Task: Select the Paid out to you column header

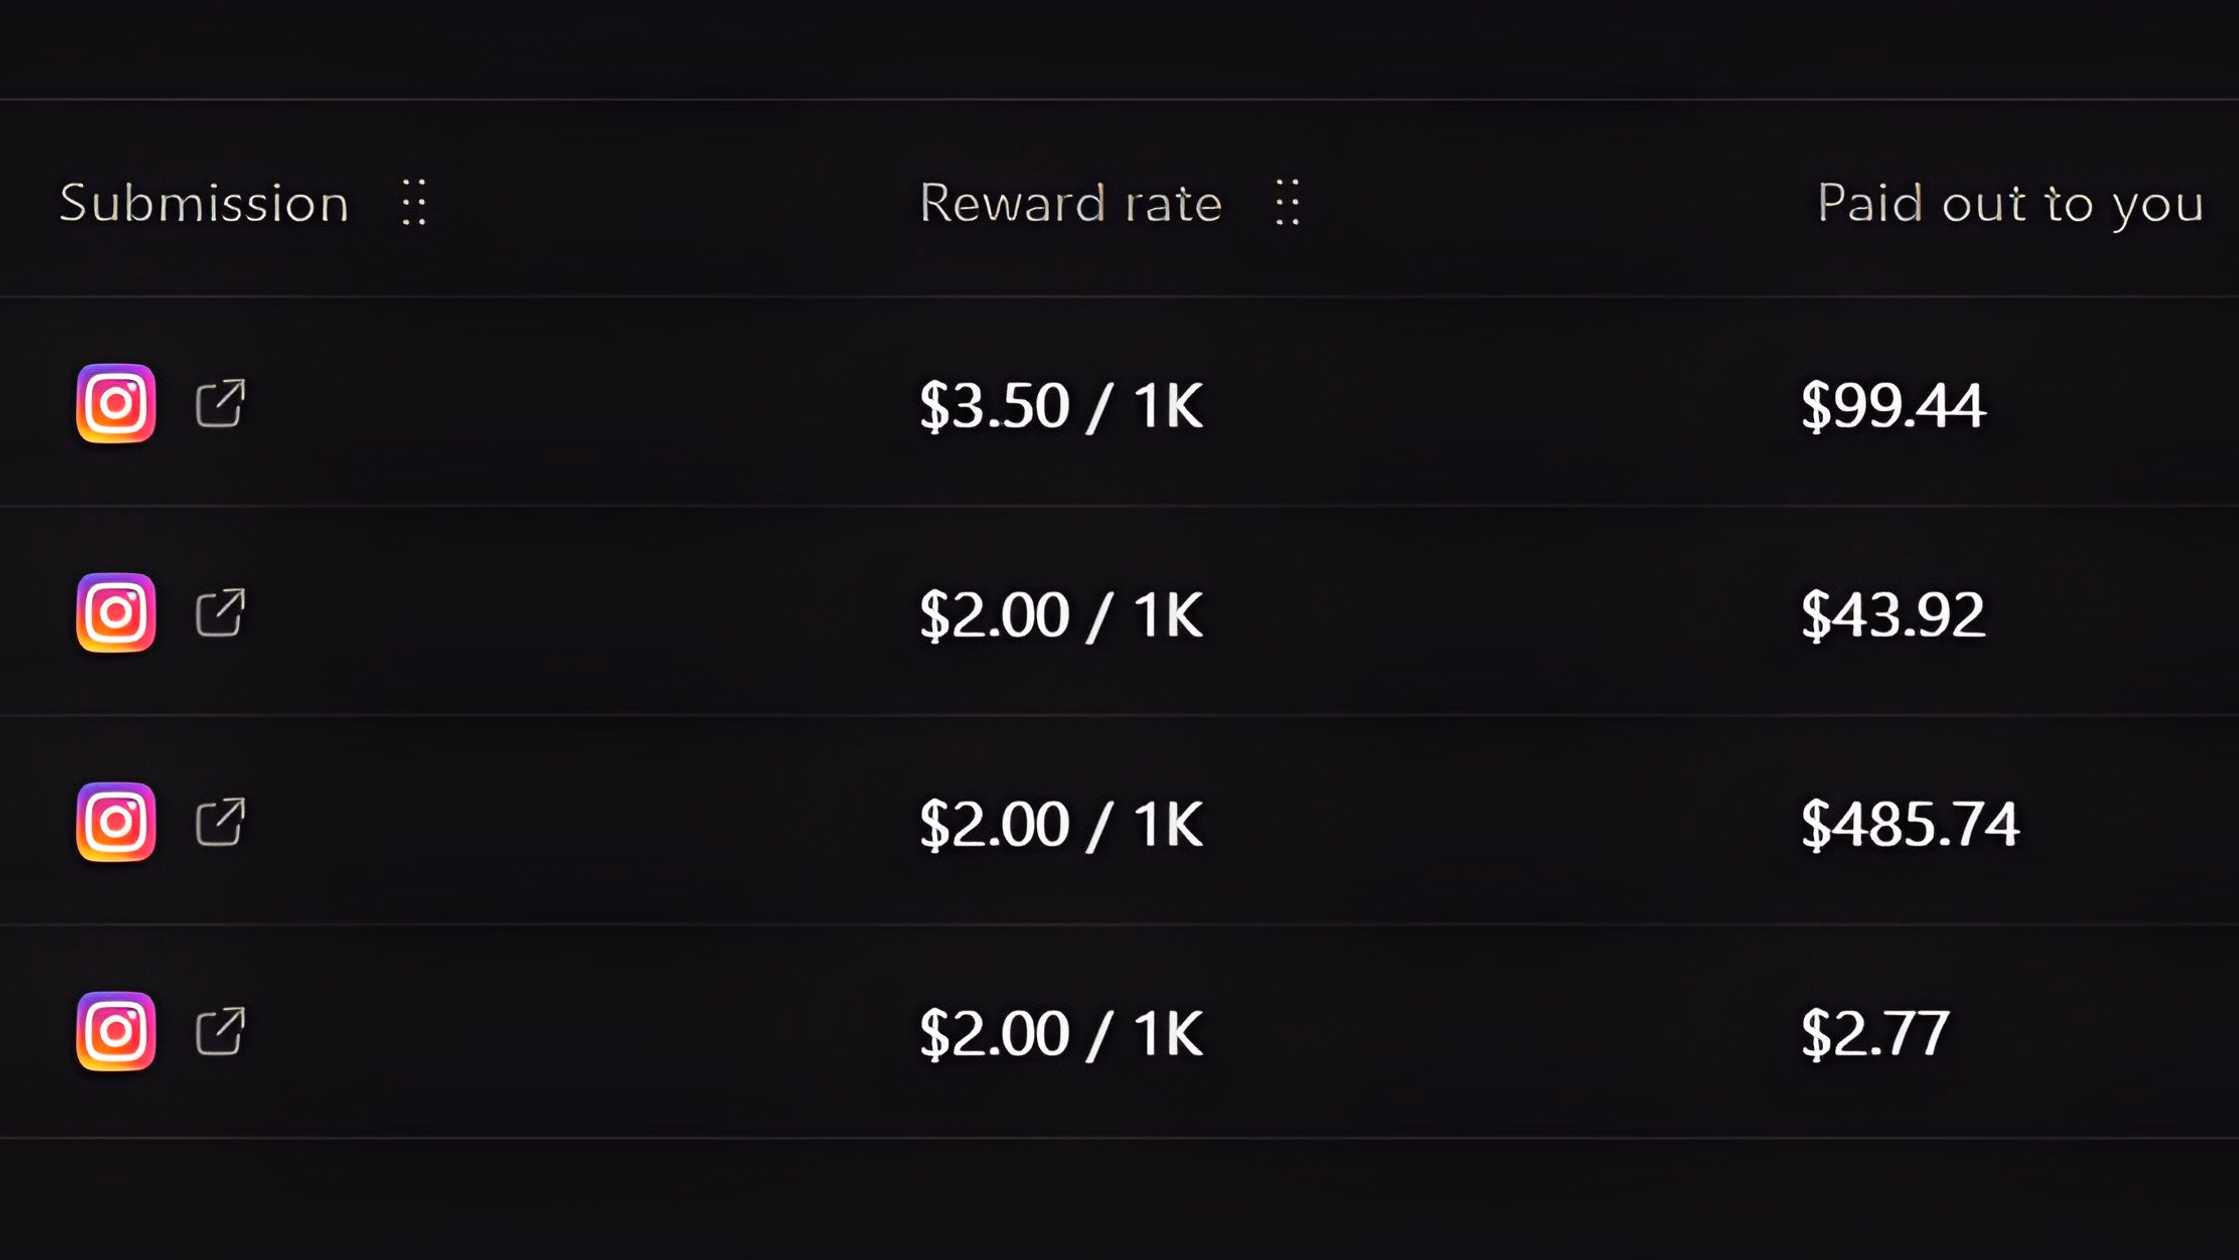Action: pyautogui.click(x=2010, y=204)
